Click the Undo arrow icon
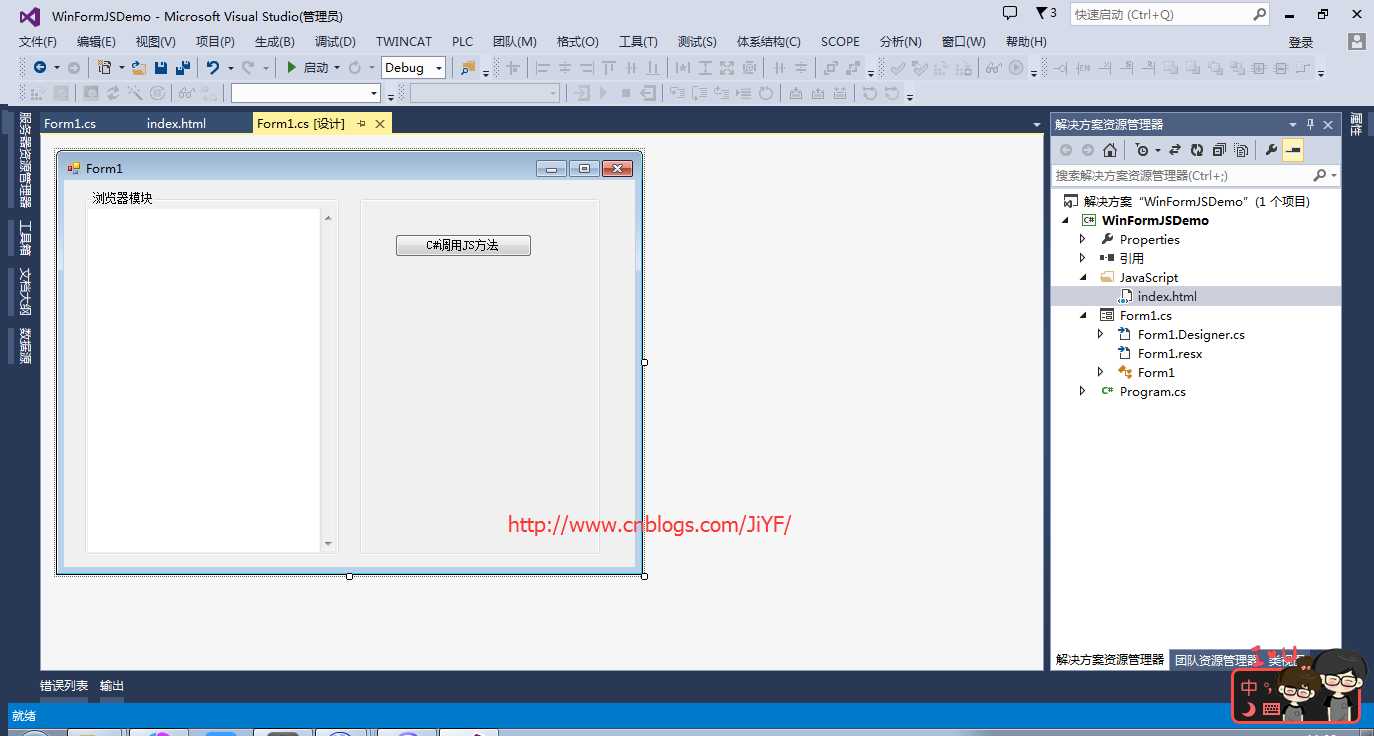 click(x=213, y=68)
